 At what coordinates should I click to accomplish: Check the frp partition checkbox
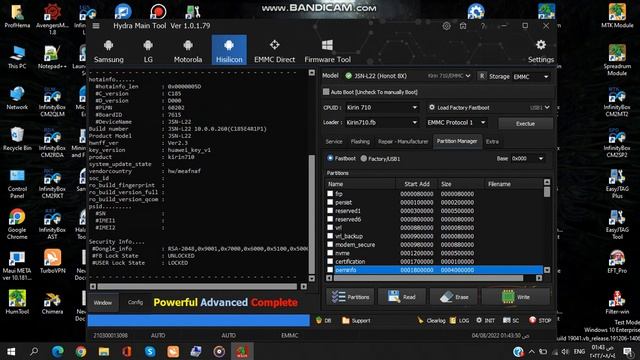(x=330, y=193)
